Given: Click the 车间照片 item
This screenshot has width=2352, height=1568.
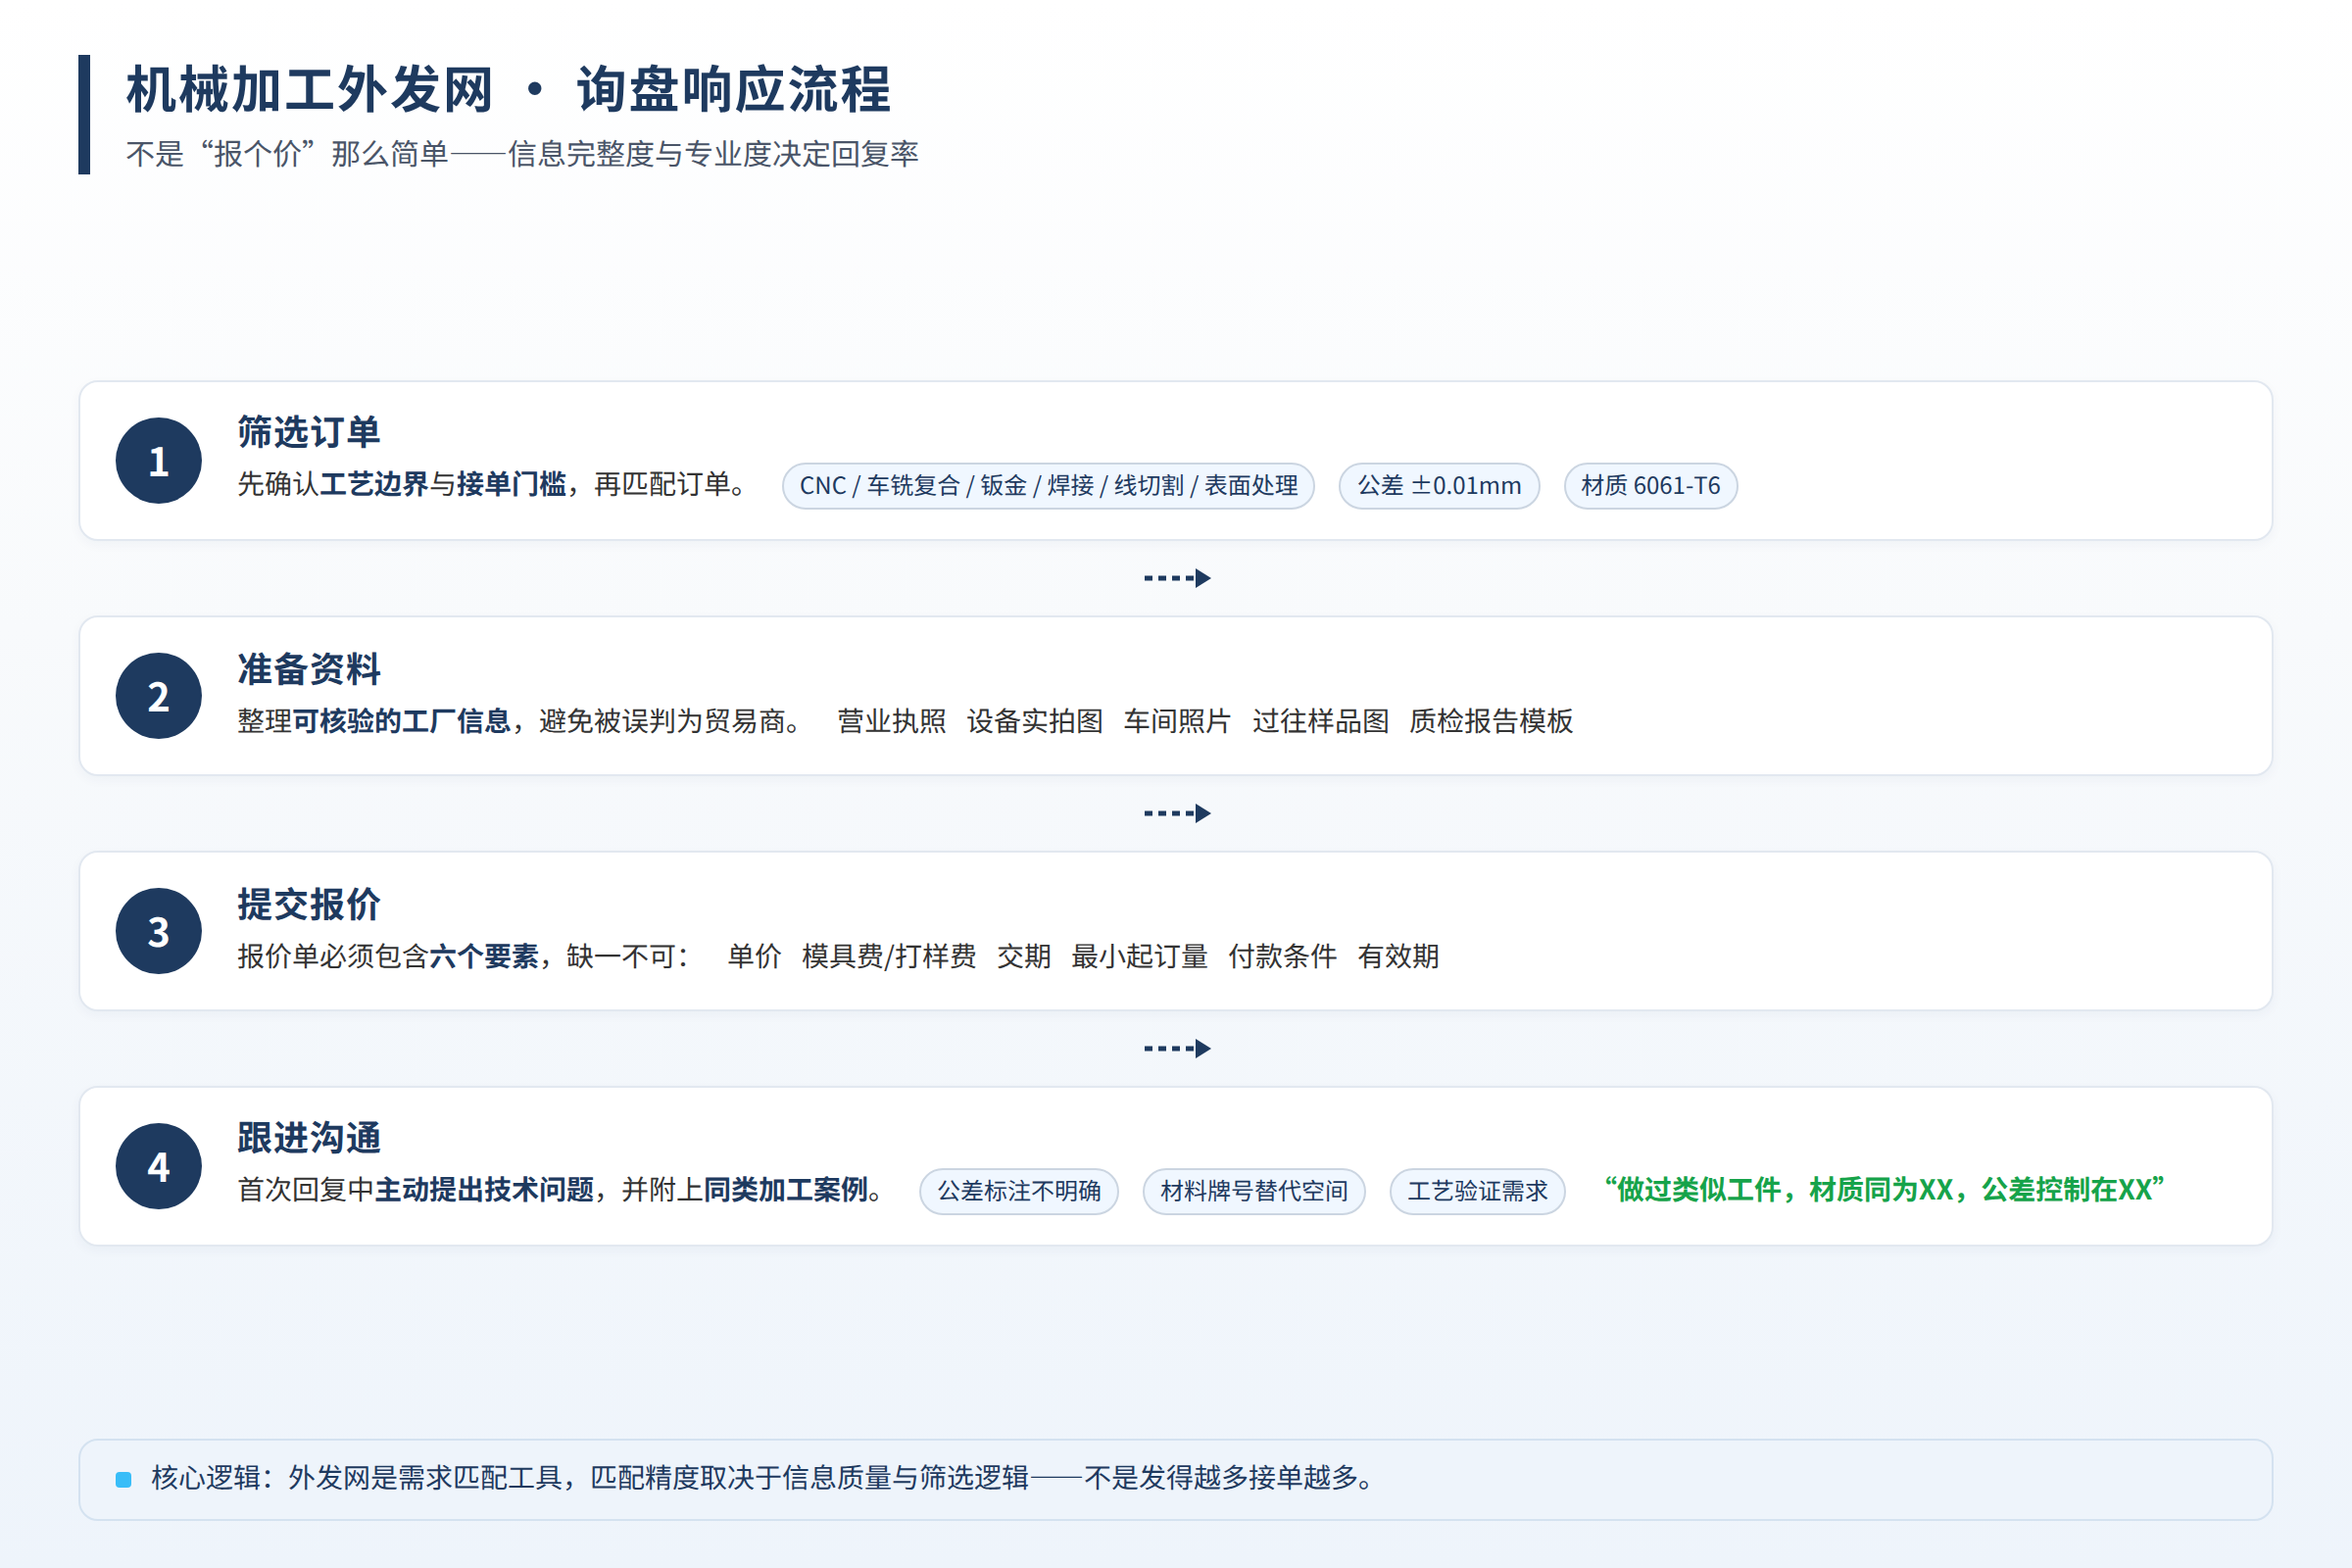Looking at the screenshot, I should [1177, 721].
